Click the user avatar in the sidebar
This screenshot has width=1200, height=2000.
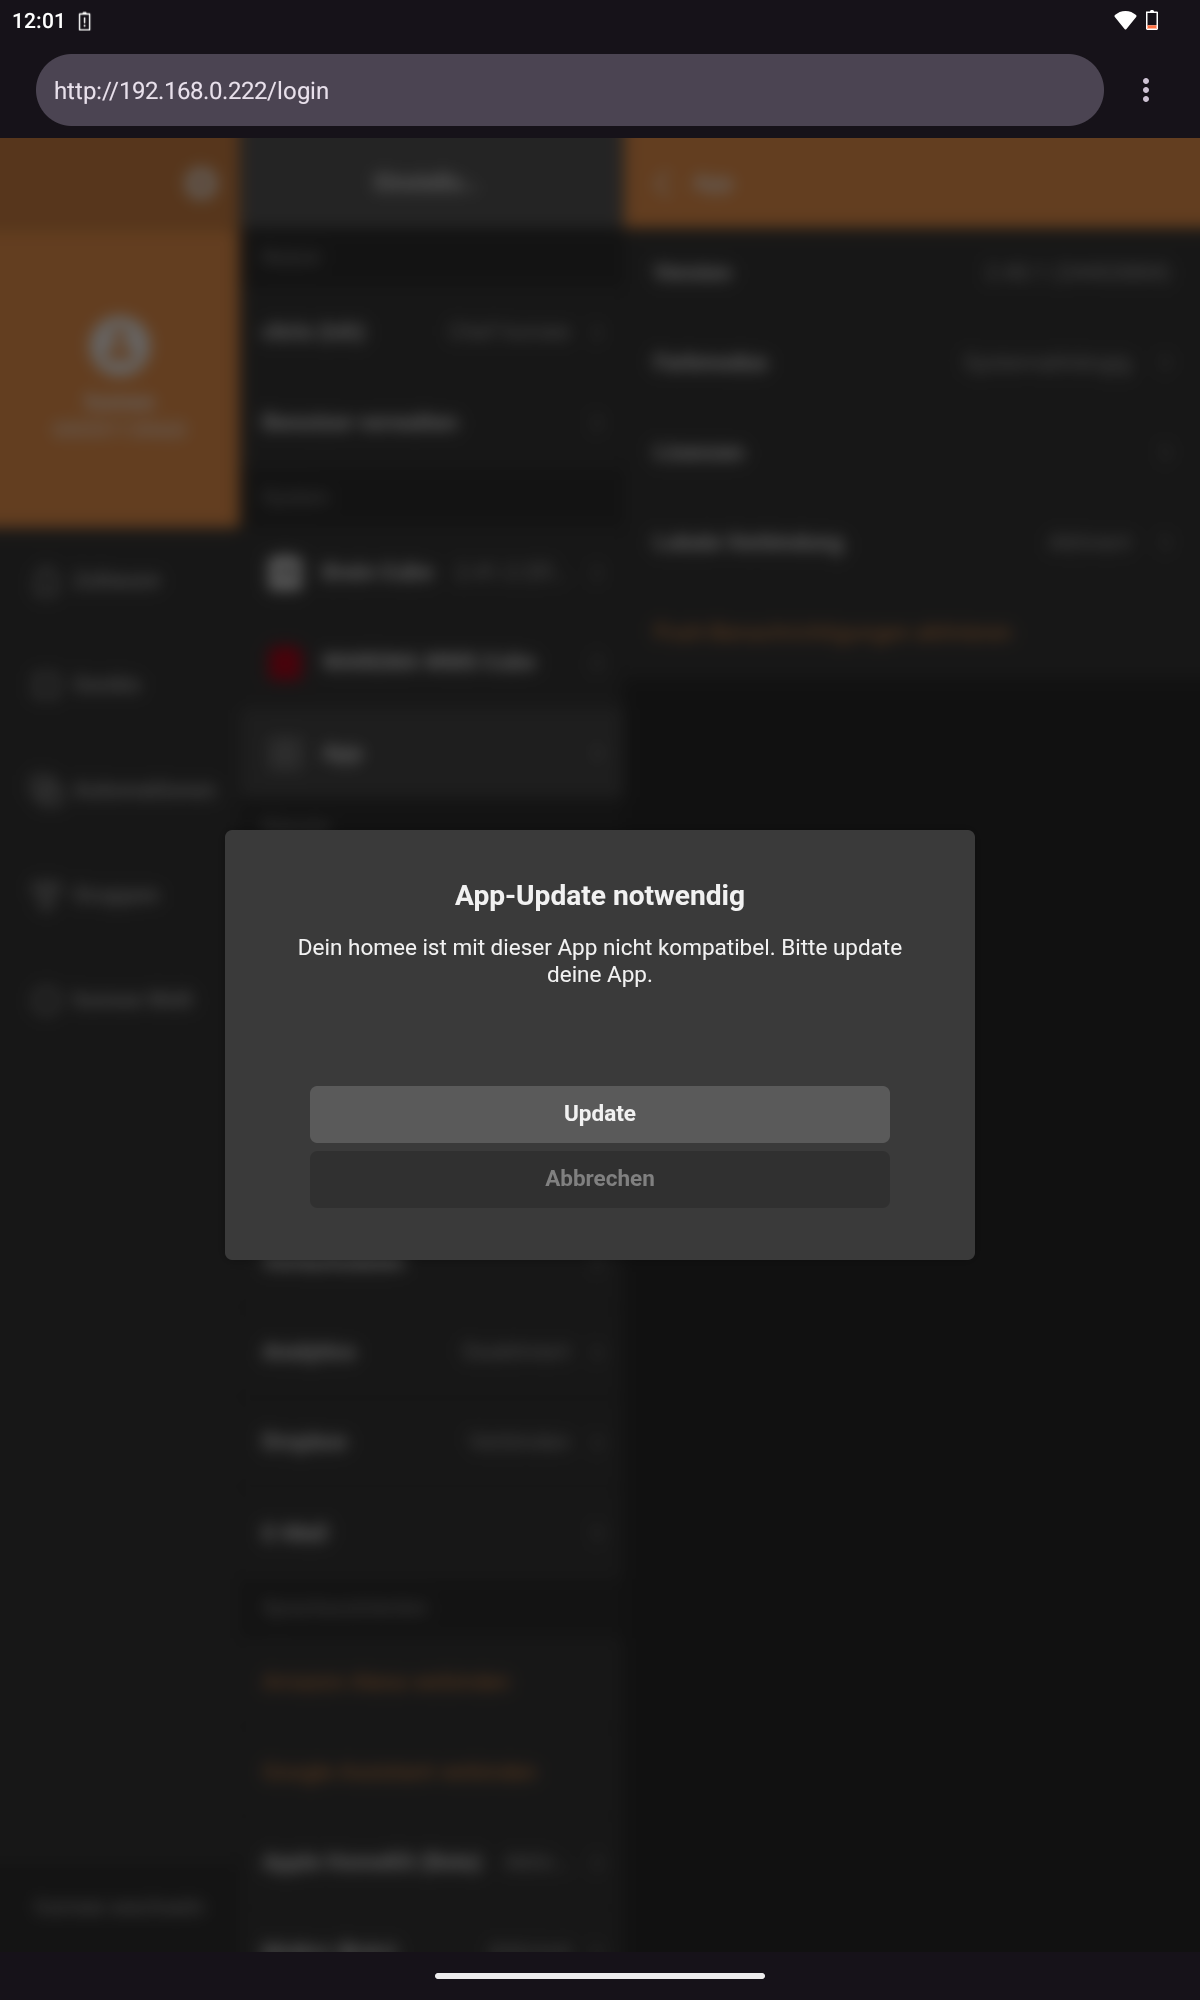tap(120, 346)
